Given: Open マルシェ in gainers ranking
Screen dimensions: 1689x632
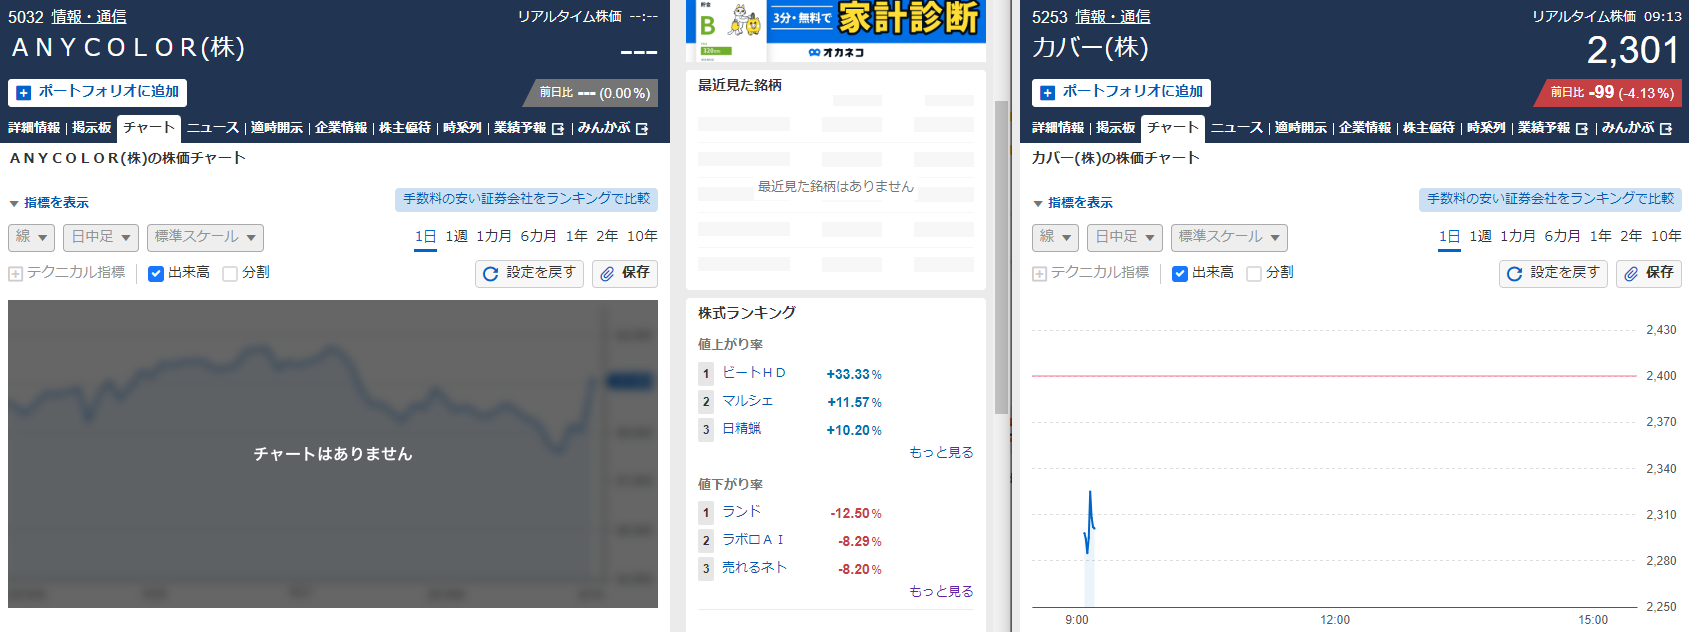Looking at the screenshot, I should click(x=748, y=401).
